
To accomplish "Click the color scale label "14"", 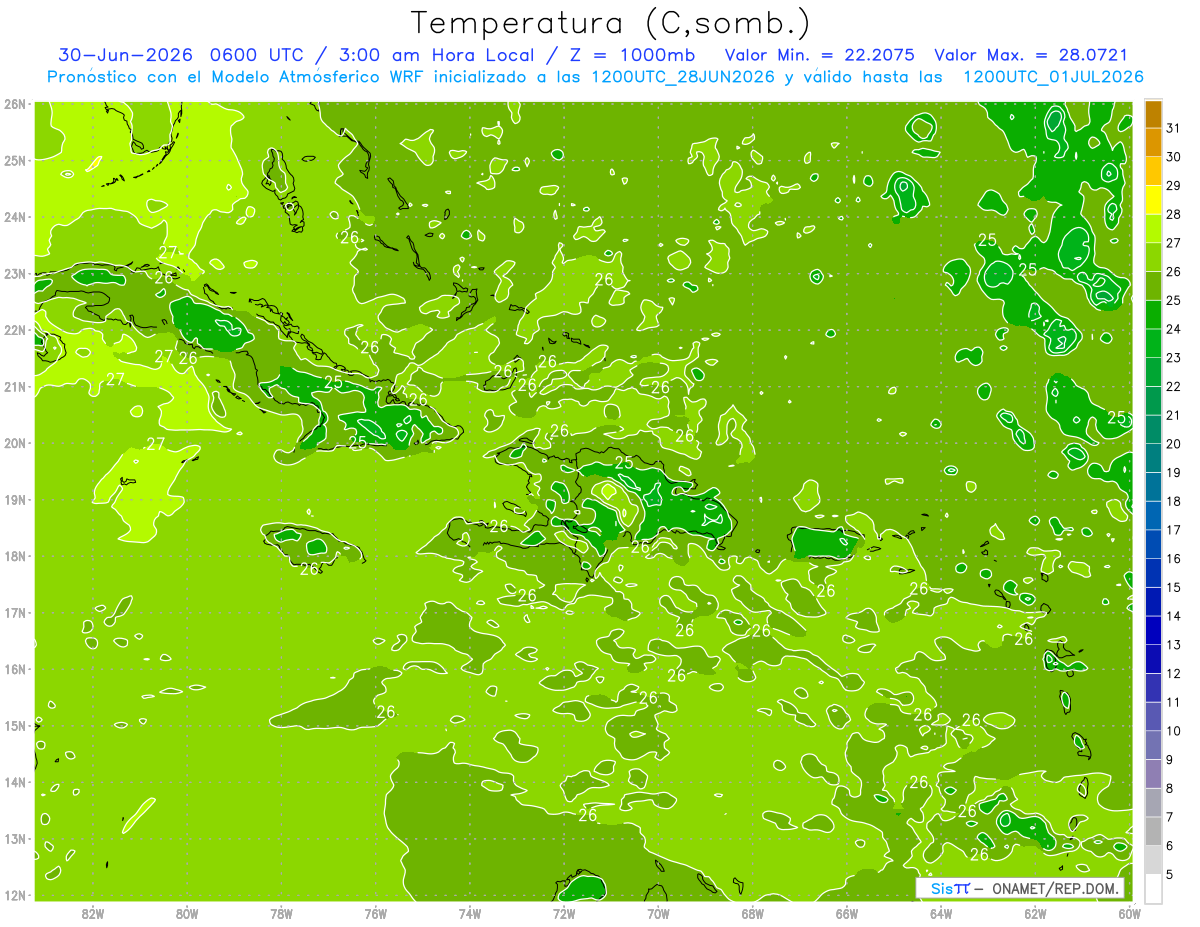I will click(x=1173, y=616).
